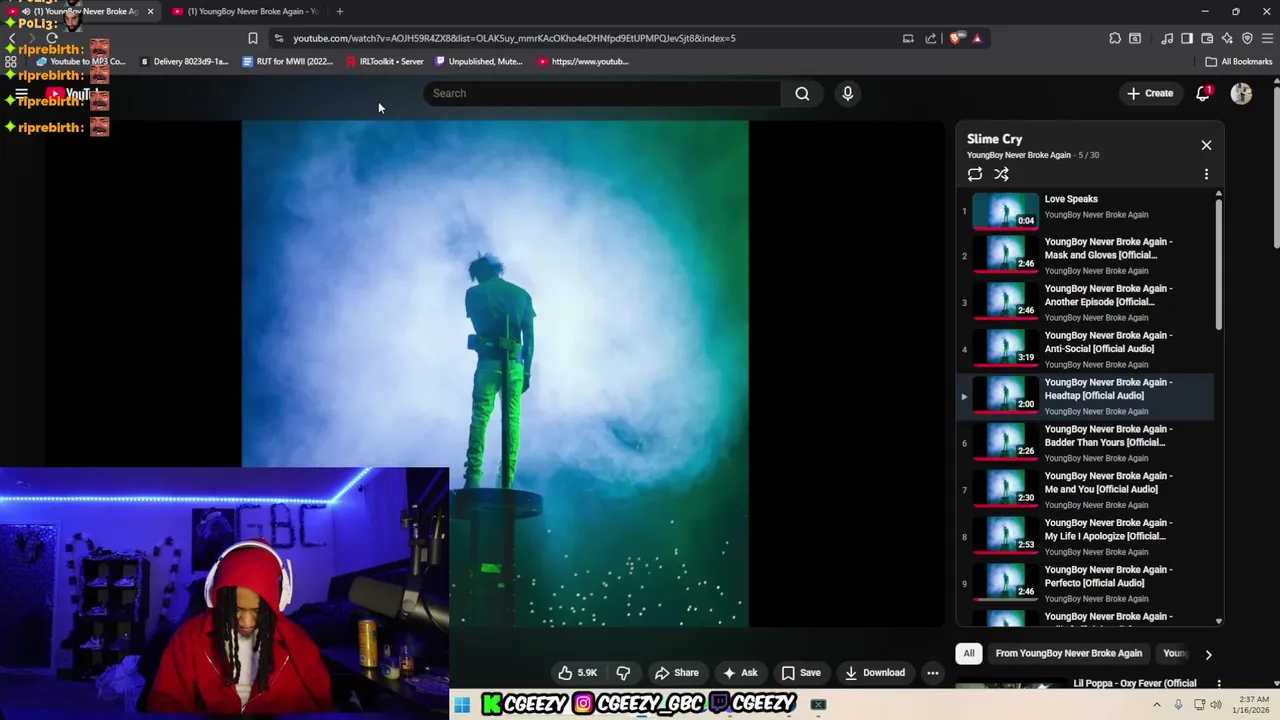
Task: Click the YouTube search magnifier button
Action: click(x=802, y=93)
